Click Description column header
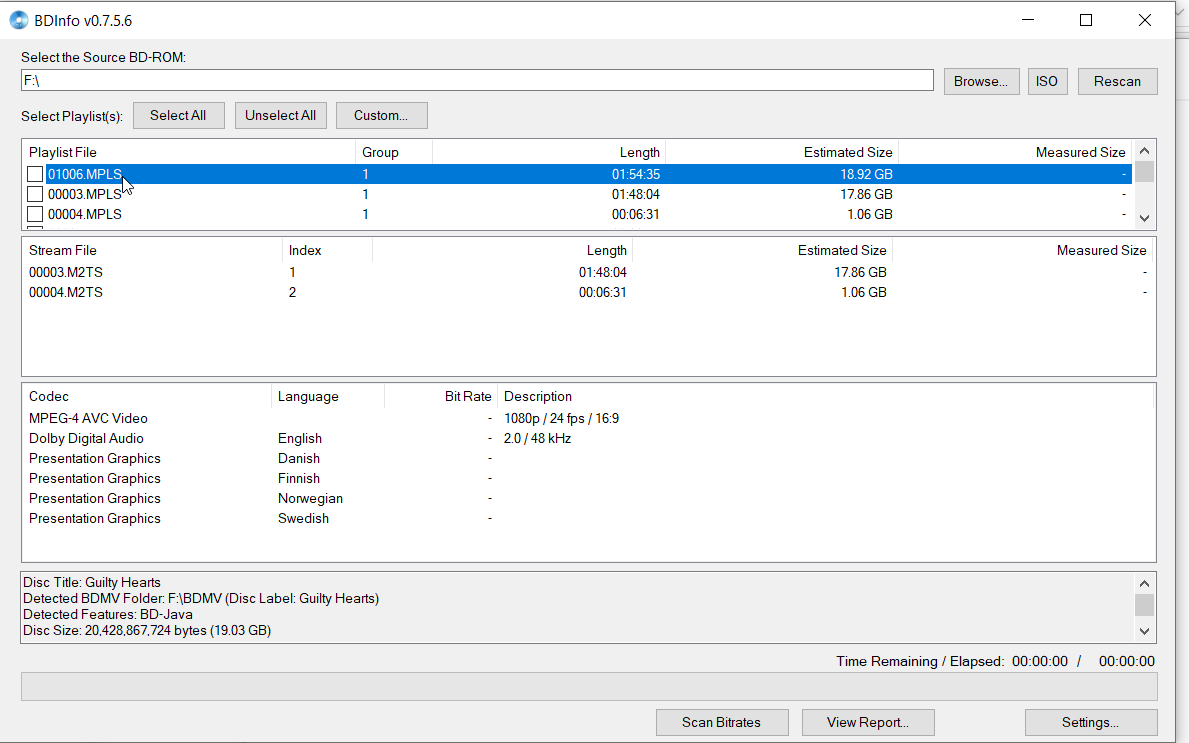Image resolution: width=1189 pixels, height=743 pixels. (x=825, y=397)
